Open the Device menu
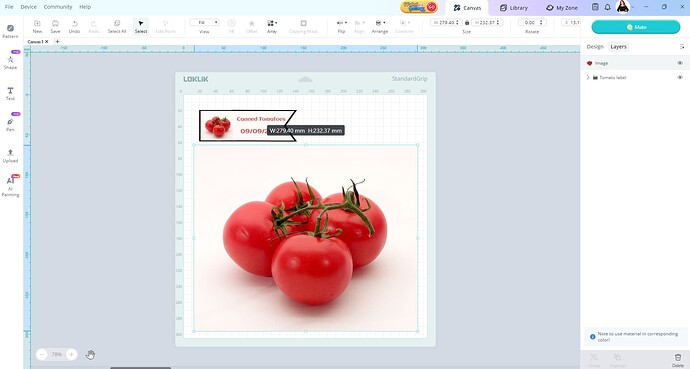The width and height of the screenshot is (690, 369). tap(29, 7)
